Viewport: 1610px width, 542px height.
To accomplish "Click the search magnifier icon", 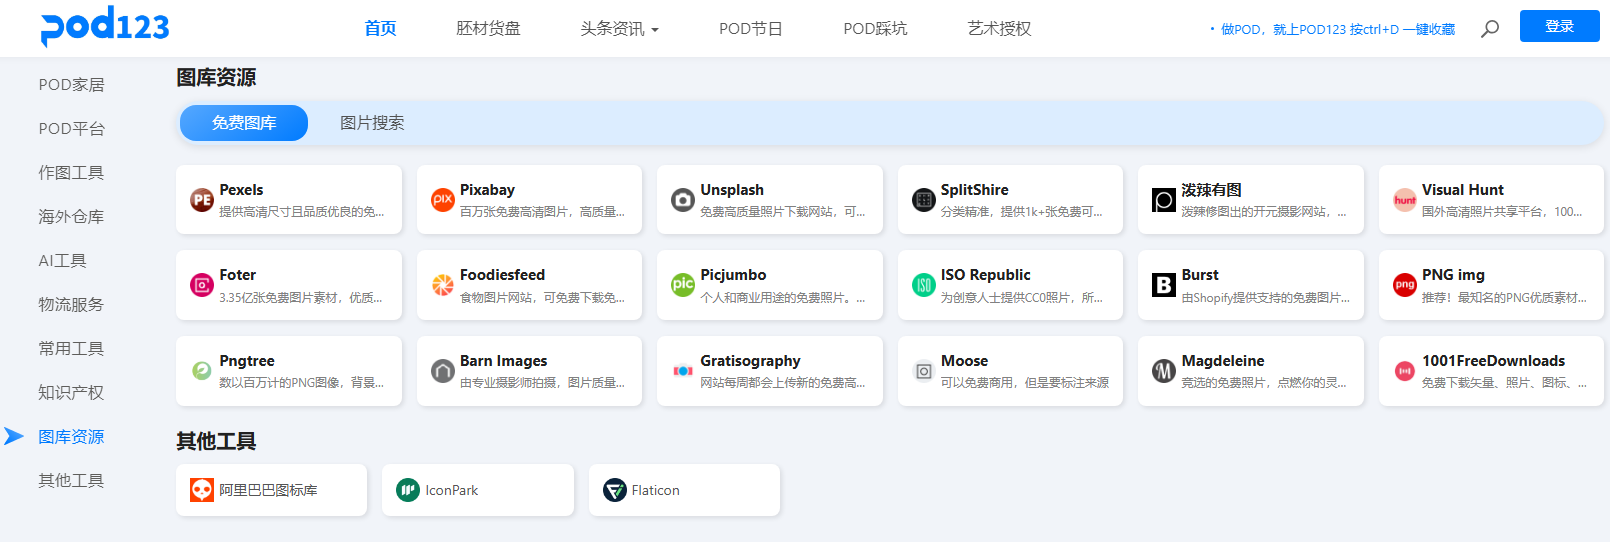I will [1490, 29].
